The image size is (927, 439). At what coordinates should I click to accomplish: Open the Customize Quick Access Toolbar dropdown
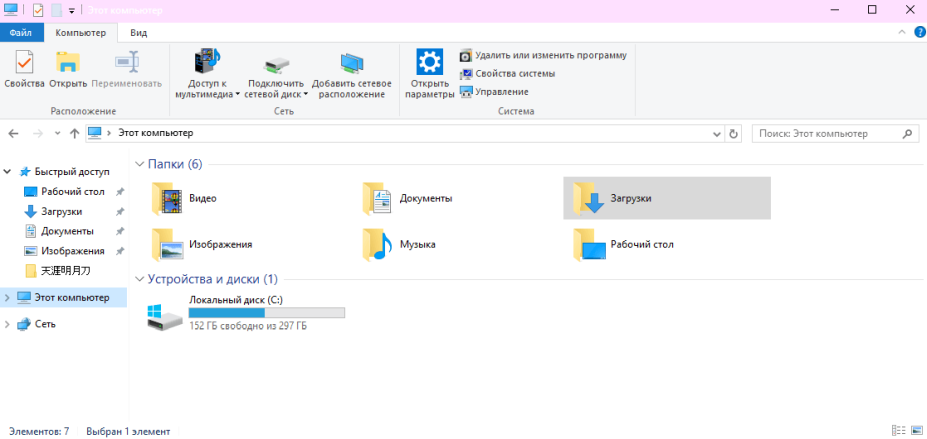tap(72, 11)
